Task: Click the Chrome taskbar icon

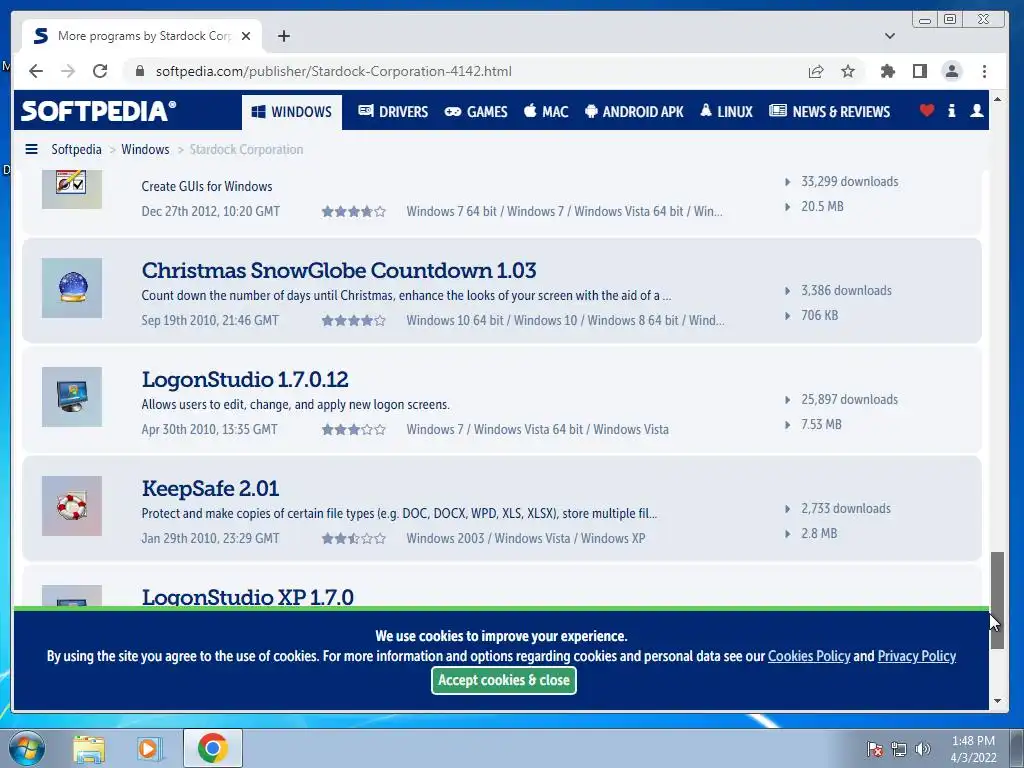Action: pos(213,748)
